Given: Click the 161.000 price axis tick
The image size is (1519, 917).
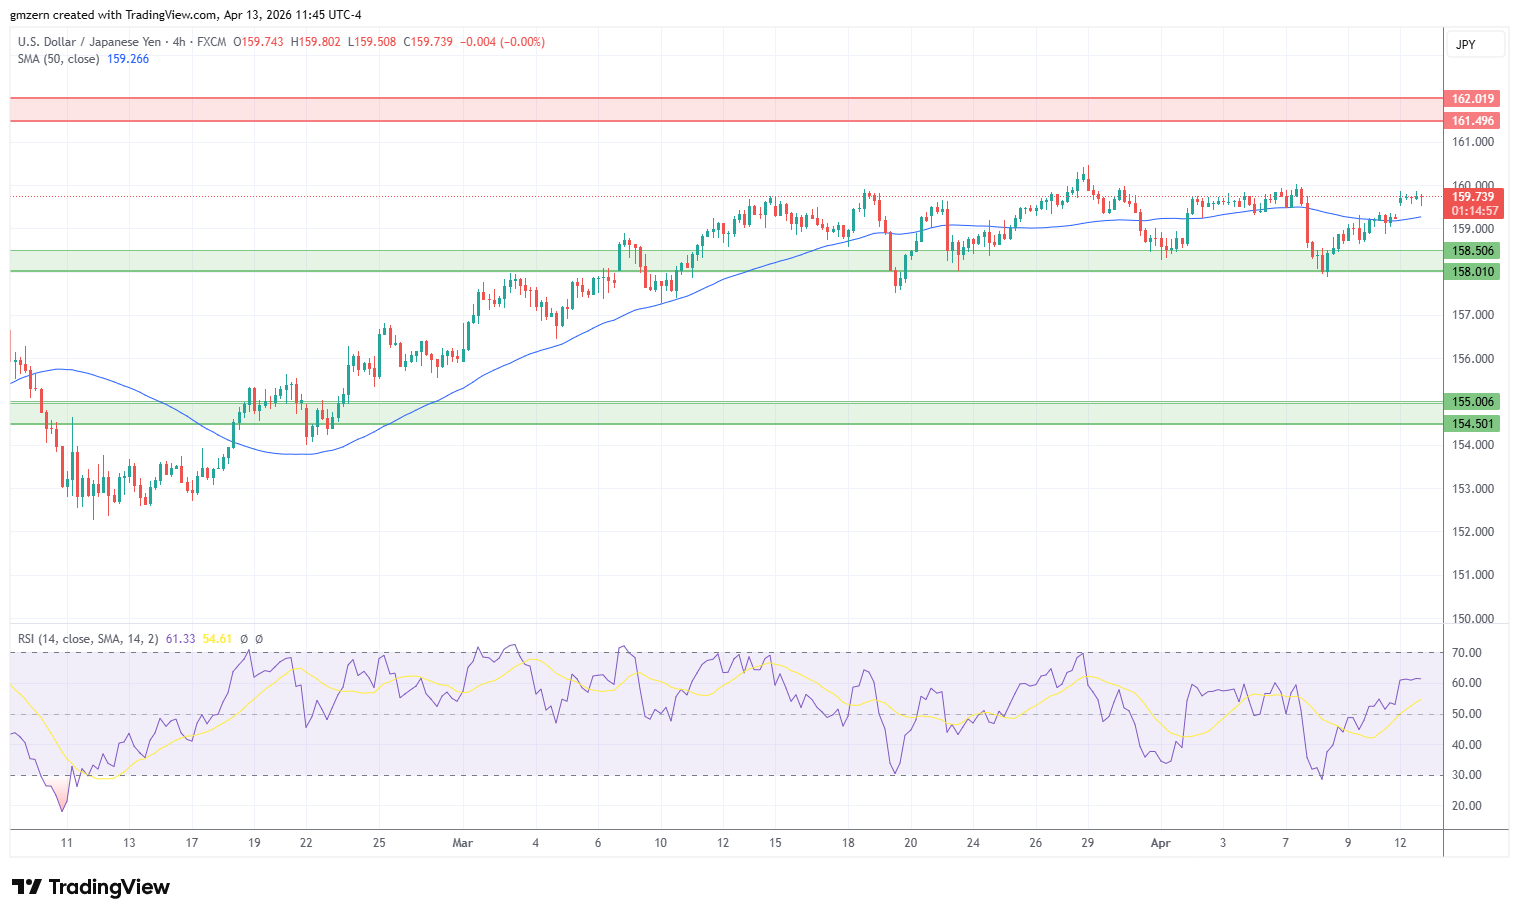Looking at the screenshot, I should 1473,142.
